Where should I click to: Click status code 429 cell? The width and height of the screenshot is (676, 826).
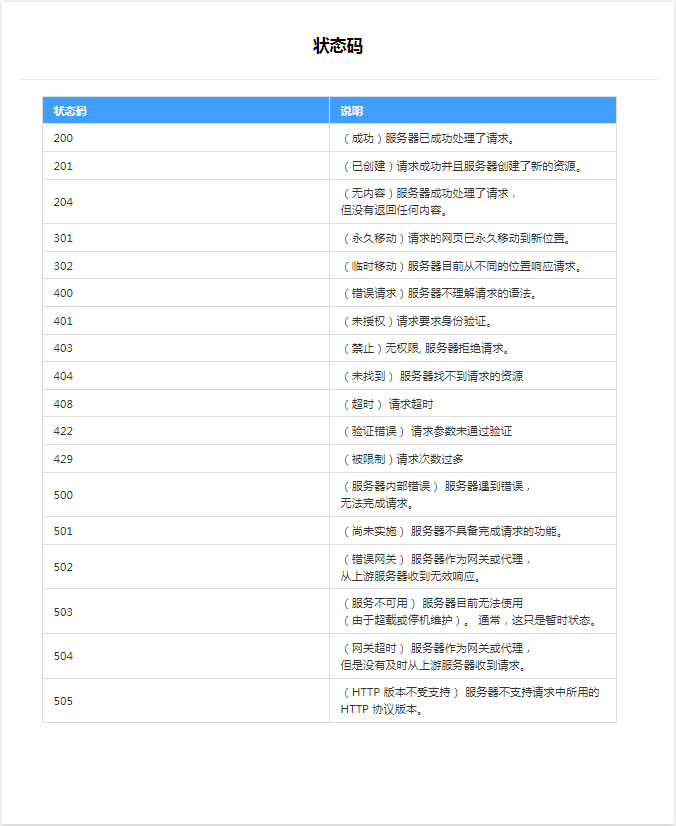186,459
